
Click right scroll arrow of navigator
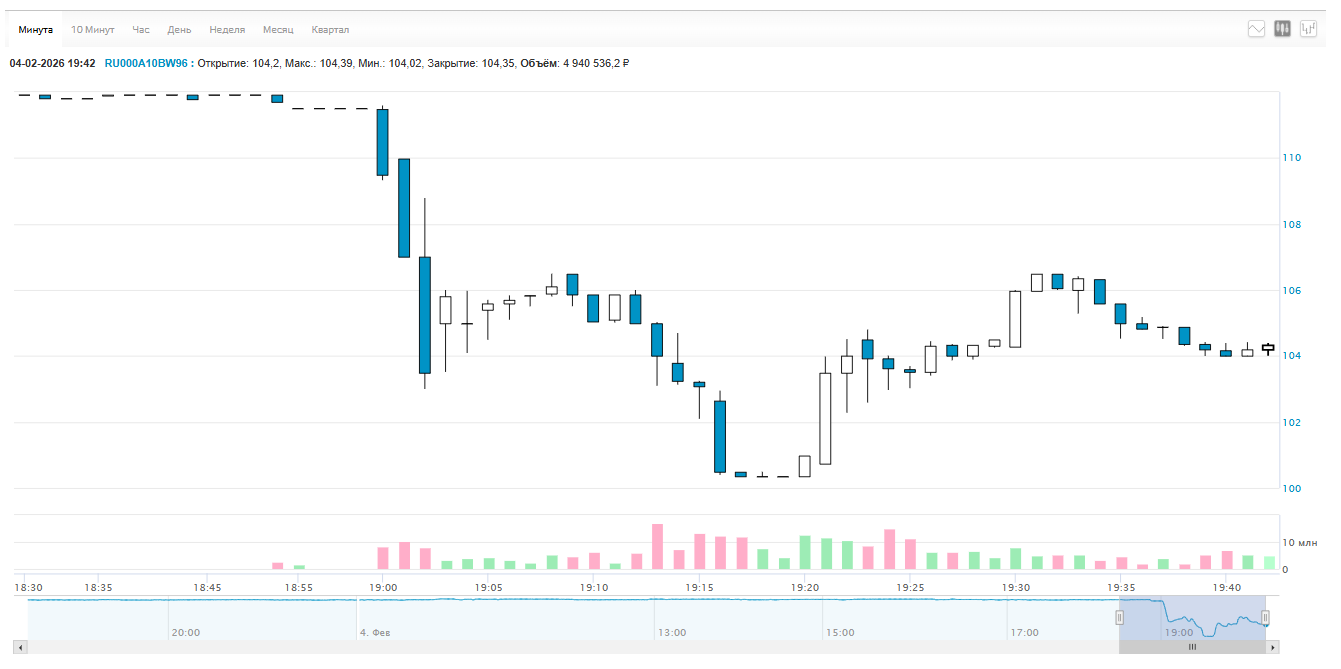1273,648
